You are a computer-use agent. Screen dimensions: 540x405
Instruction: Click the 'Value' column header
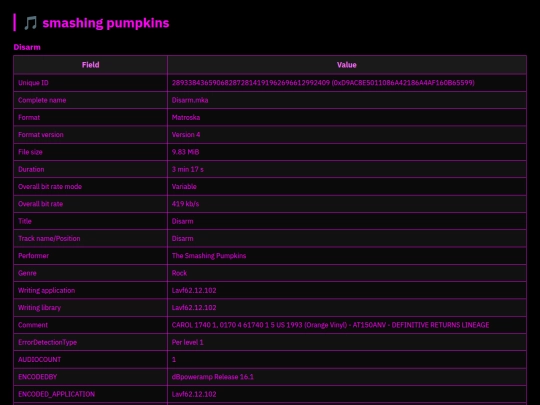coord(347,65)
